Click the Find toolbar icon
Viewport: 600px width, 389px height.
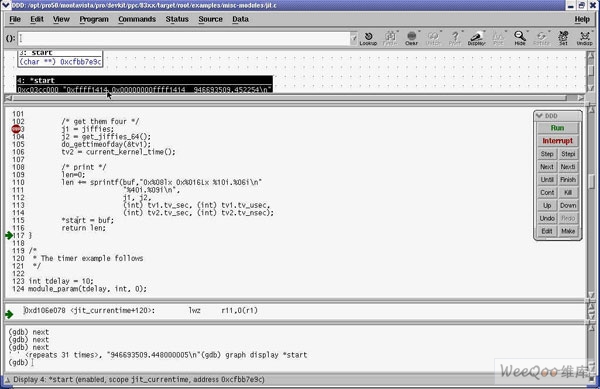pyautogui.click(x=390, y=38)
